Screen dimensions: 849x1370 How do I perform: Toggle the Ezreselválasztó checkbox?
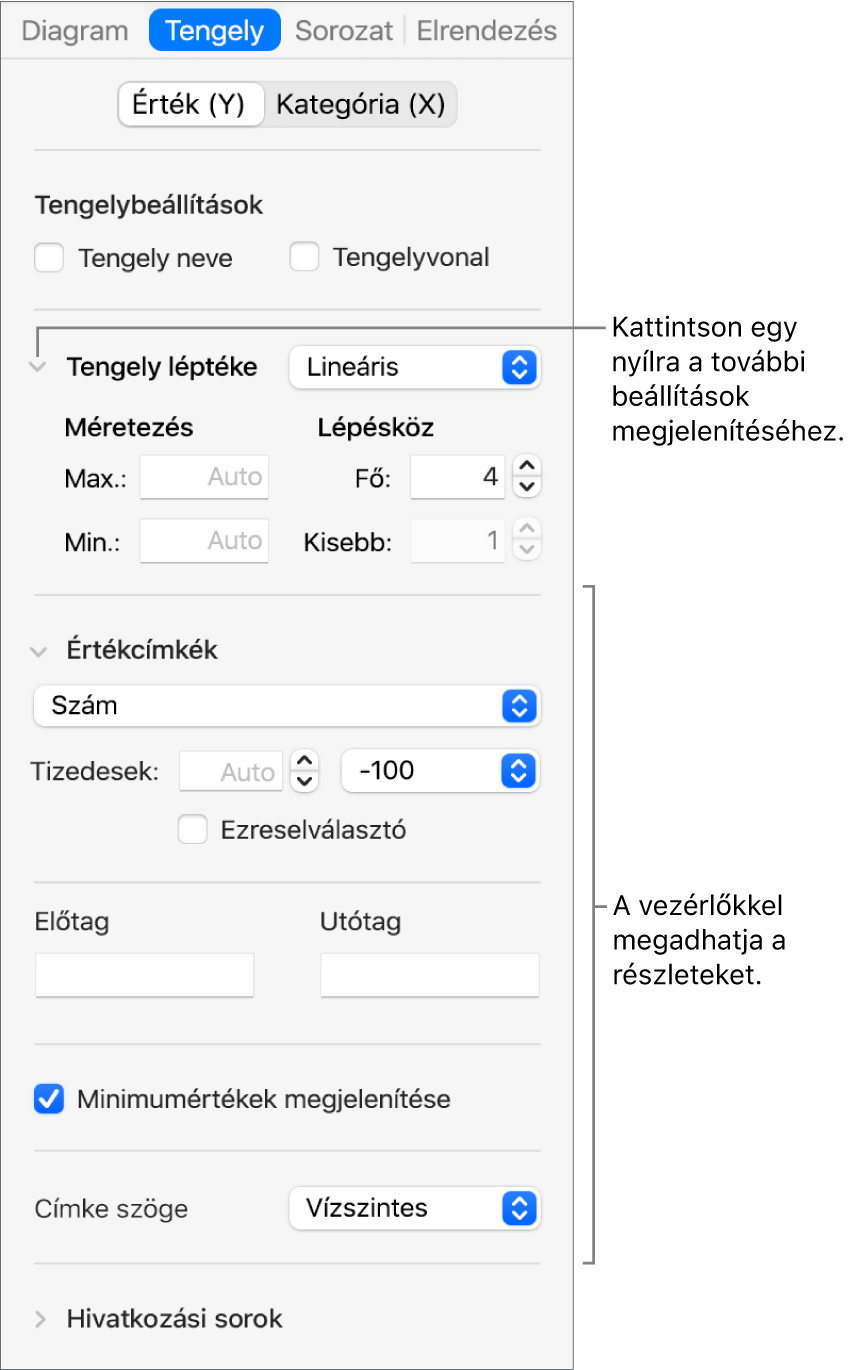coord(193,830)
